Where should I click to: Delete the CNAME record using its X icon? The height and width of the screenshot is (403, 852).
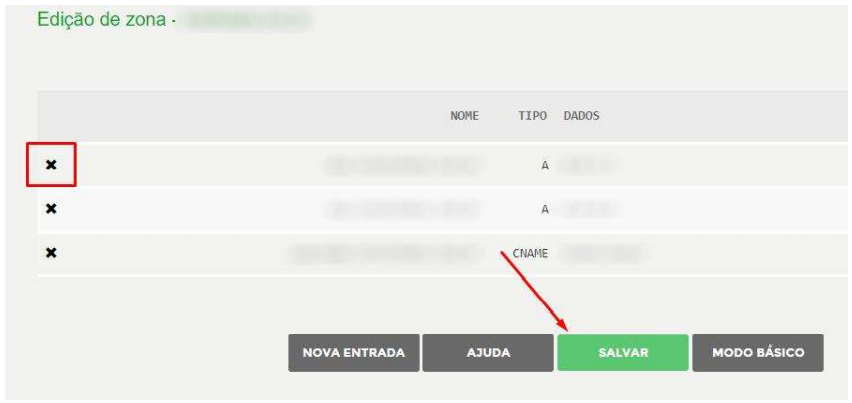click(x=51, y=253)
